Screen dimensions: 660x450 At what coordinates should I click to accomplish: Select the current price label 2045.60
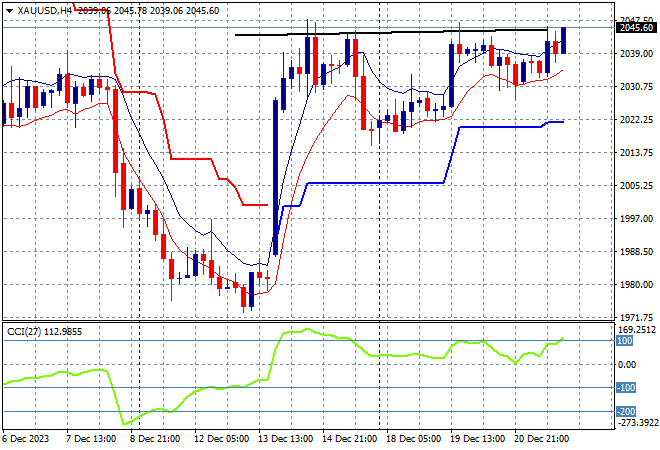(636, 28)
